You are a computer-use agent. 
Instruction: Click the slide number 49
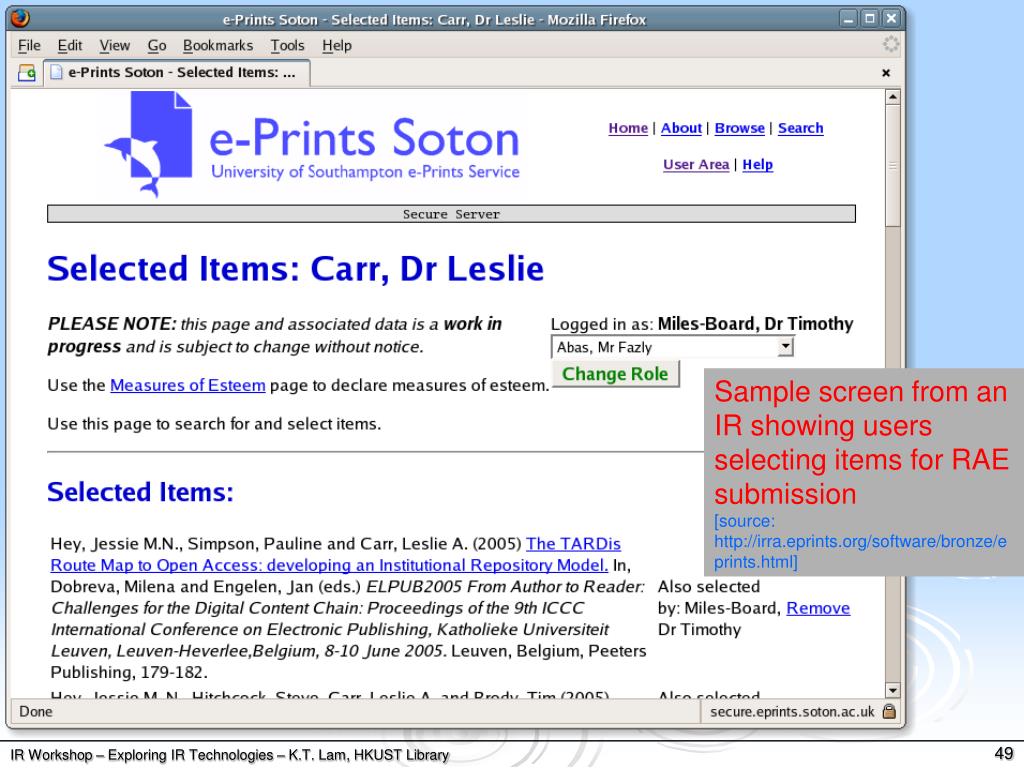coord(1004,753)
